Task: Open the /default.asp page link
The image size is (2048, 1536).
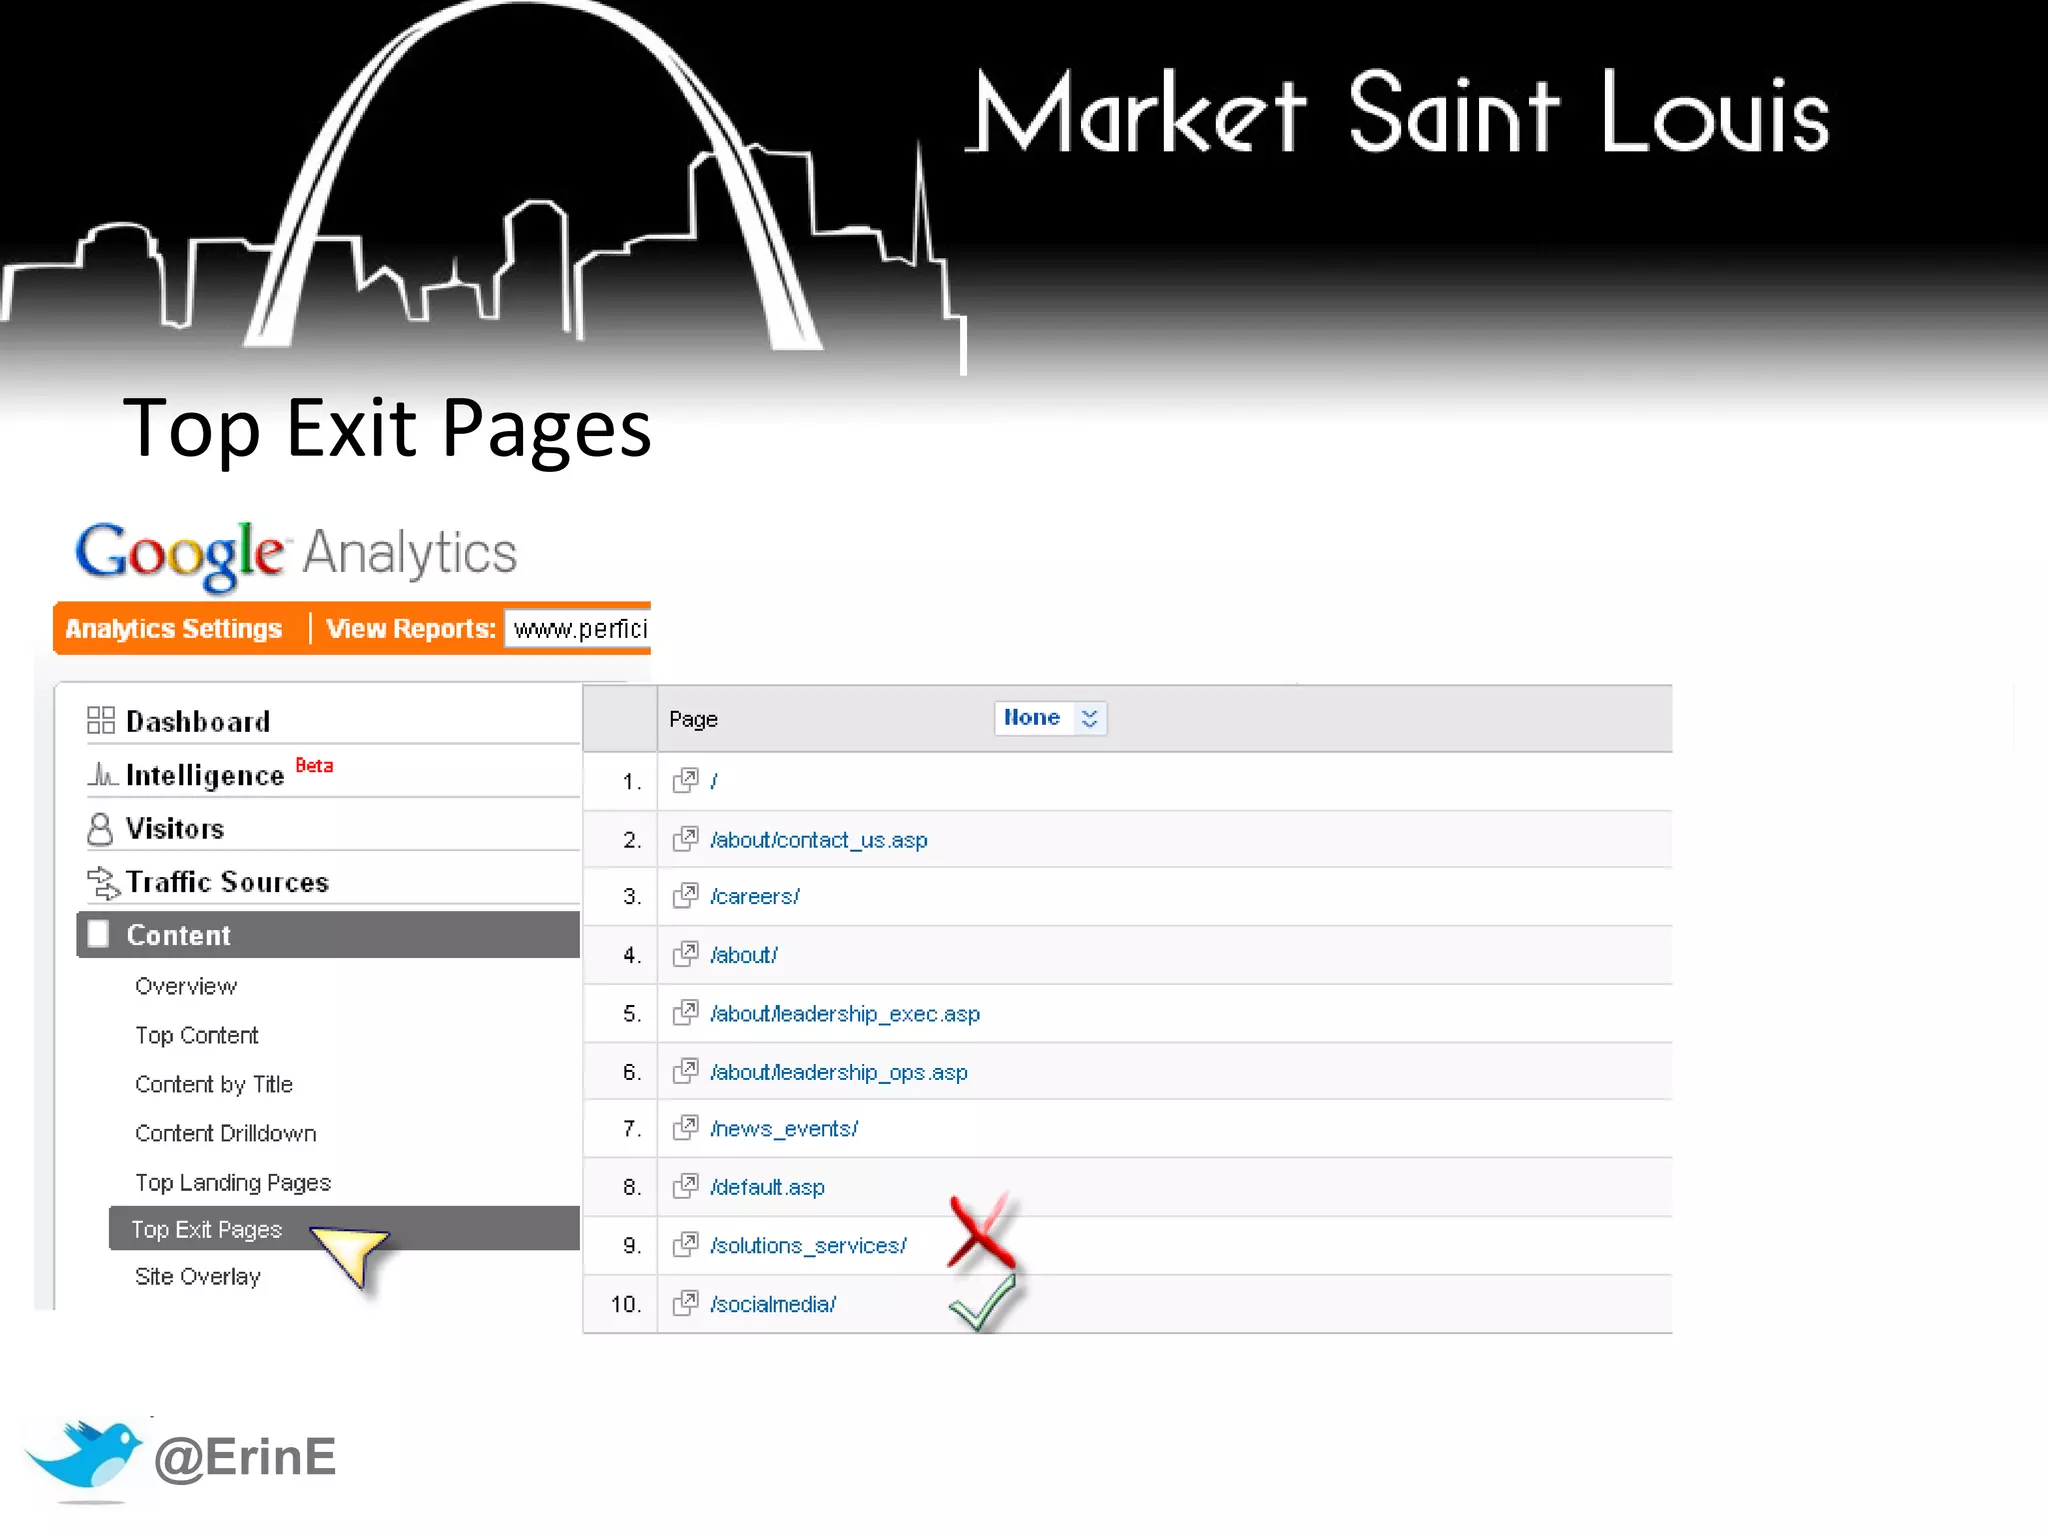Action: pos(767,1187)
